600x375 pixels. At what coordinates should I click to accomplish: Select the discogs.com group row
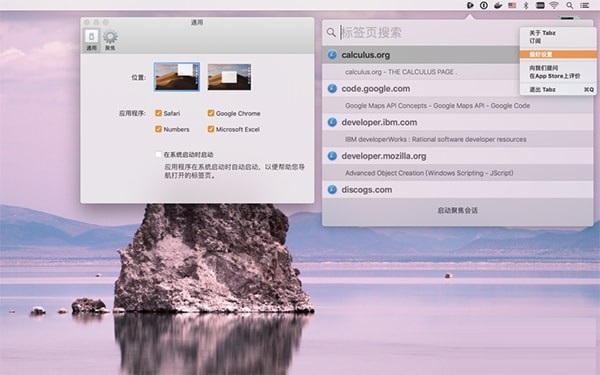tap(458, 190)
